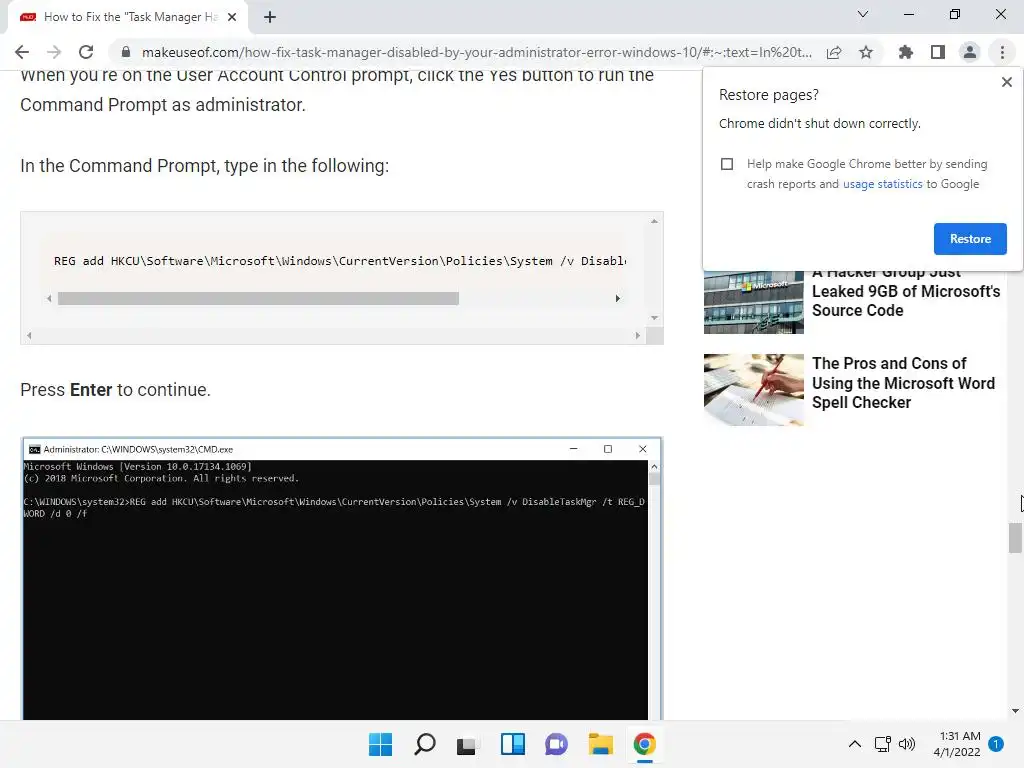Image resolution: width=1024 pixels, height=768 pixels.
Task: Open File Explorer from the taskbar
Action: (x=600, y=744)
